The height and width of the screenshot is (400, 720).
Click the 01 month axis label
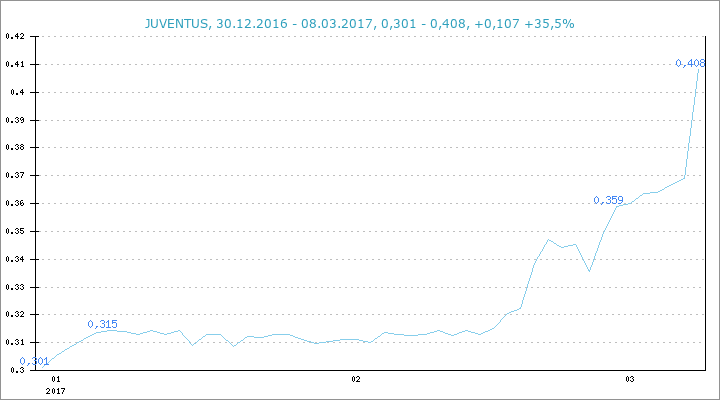(56, 379)
